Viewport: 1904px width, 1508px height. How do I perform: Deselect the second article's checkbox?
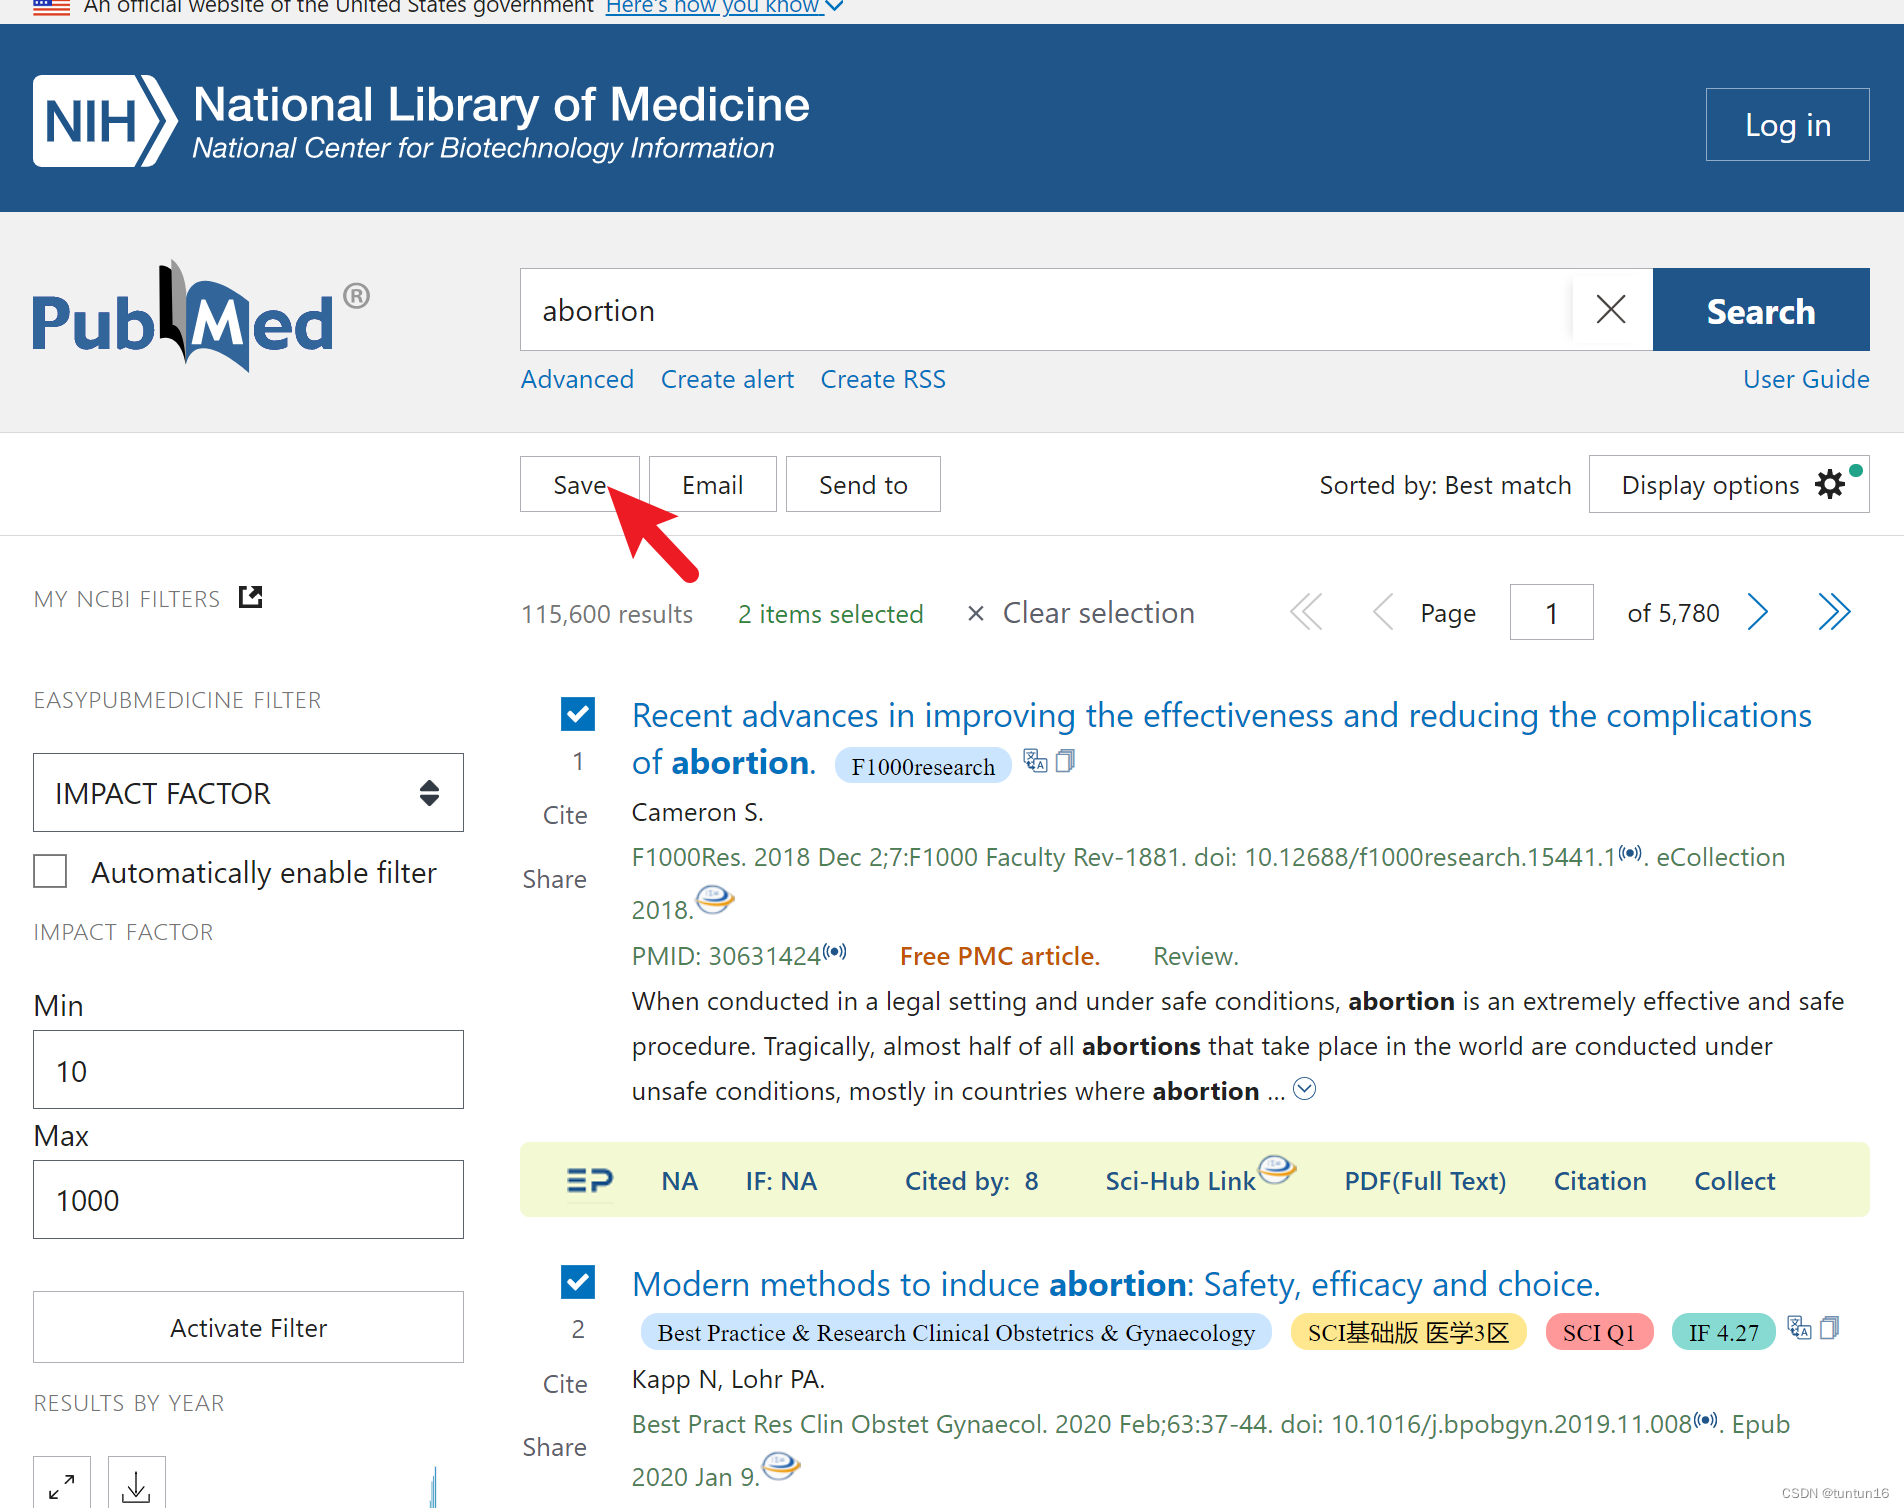point(578,1282)
